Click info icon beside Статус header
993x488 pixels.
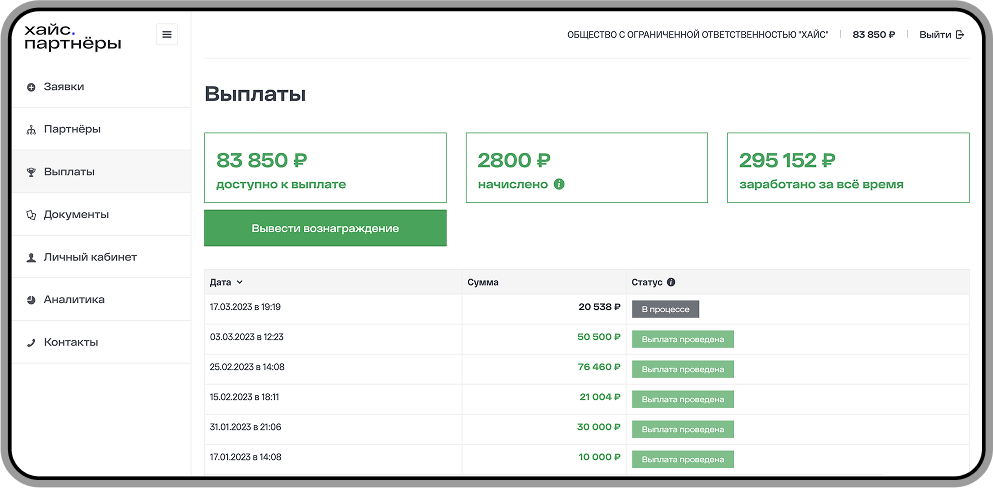(x=671, y=282)
